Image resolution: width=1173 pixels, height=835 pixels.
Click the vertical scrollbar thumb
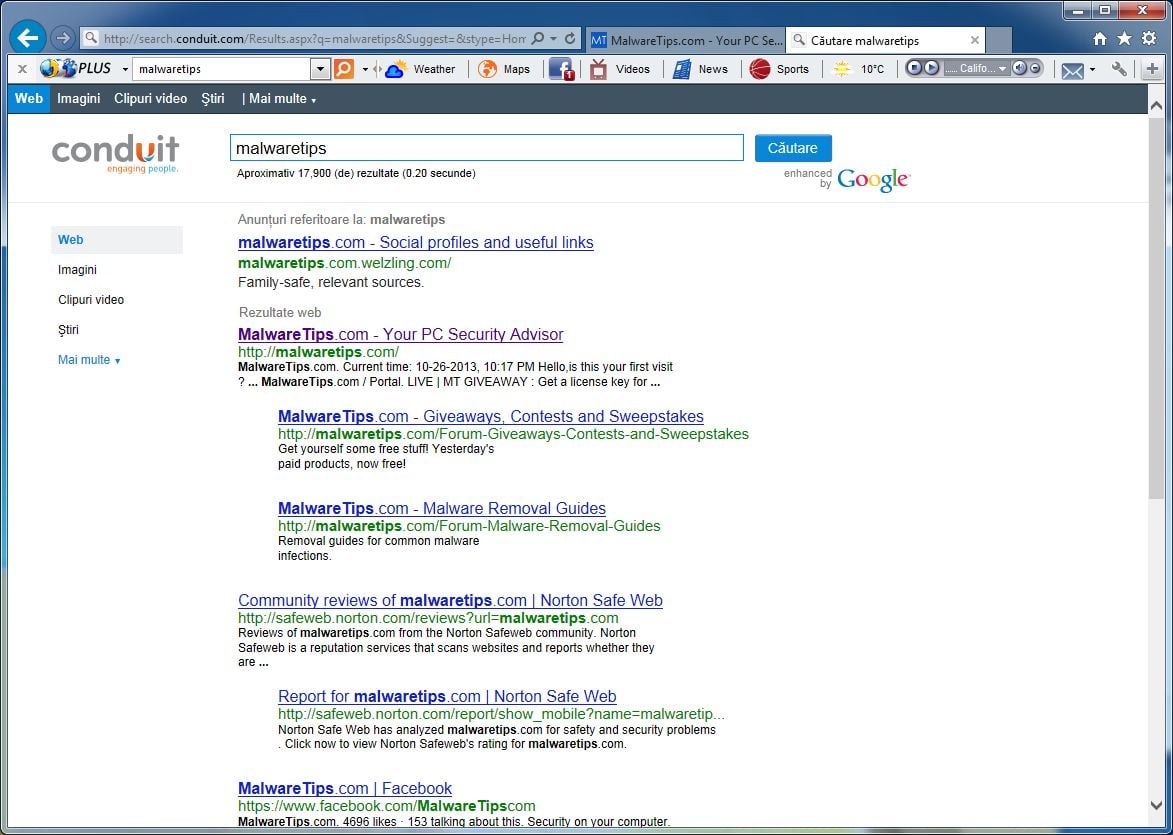[1156, 307]
